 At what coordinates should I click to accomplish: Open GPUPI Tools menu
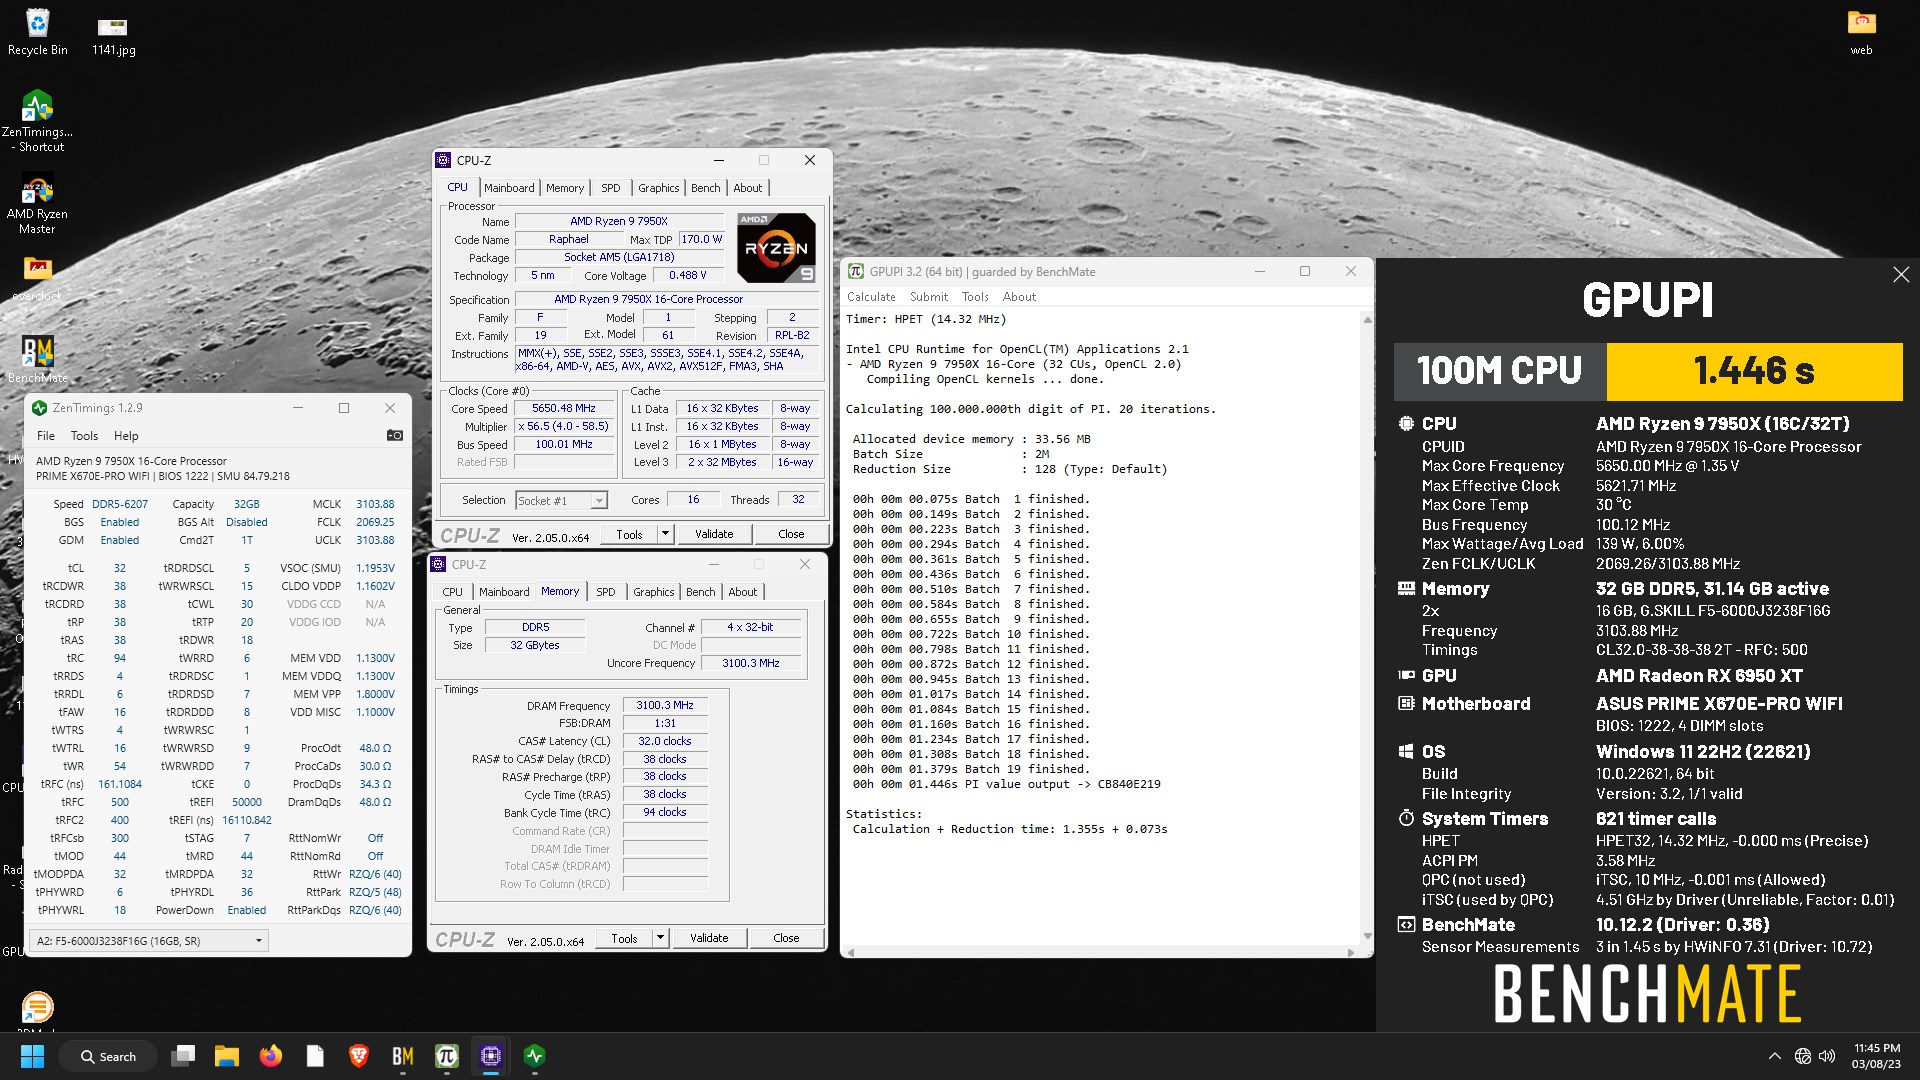(x=975, y=297)
